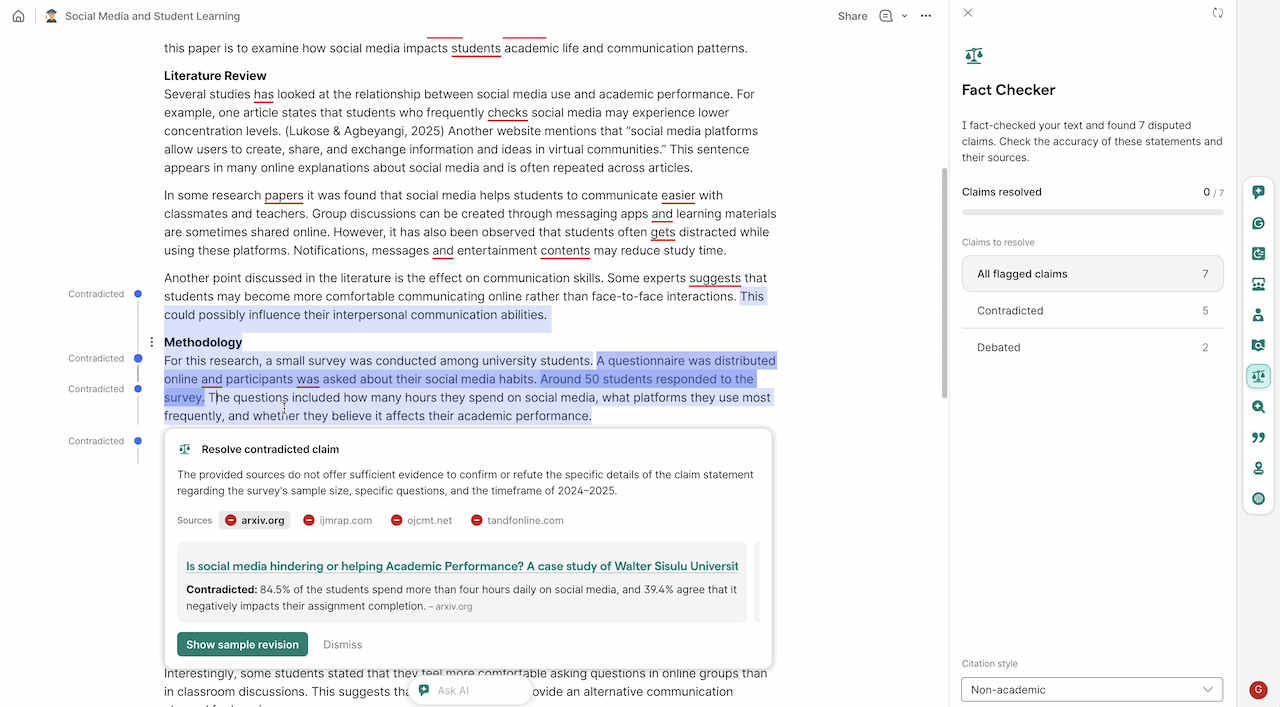Select the person-with-heart humanizer icon
The height and width of the screenshot is (707, 1280).
pos(1258,313)
